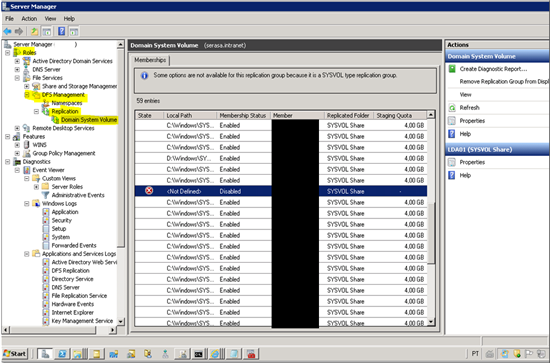Select the <Not Defined> Disabled row
550x363 pixels.
pos(281,191)
